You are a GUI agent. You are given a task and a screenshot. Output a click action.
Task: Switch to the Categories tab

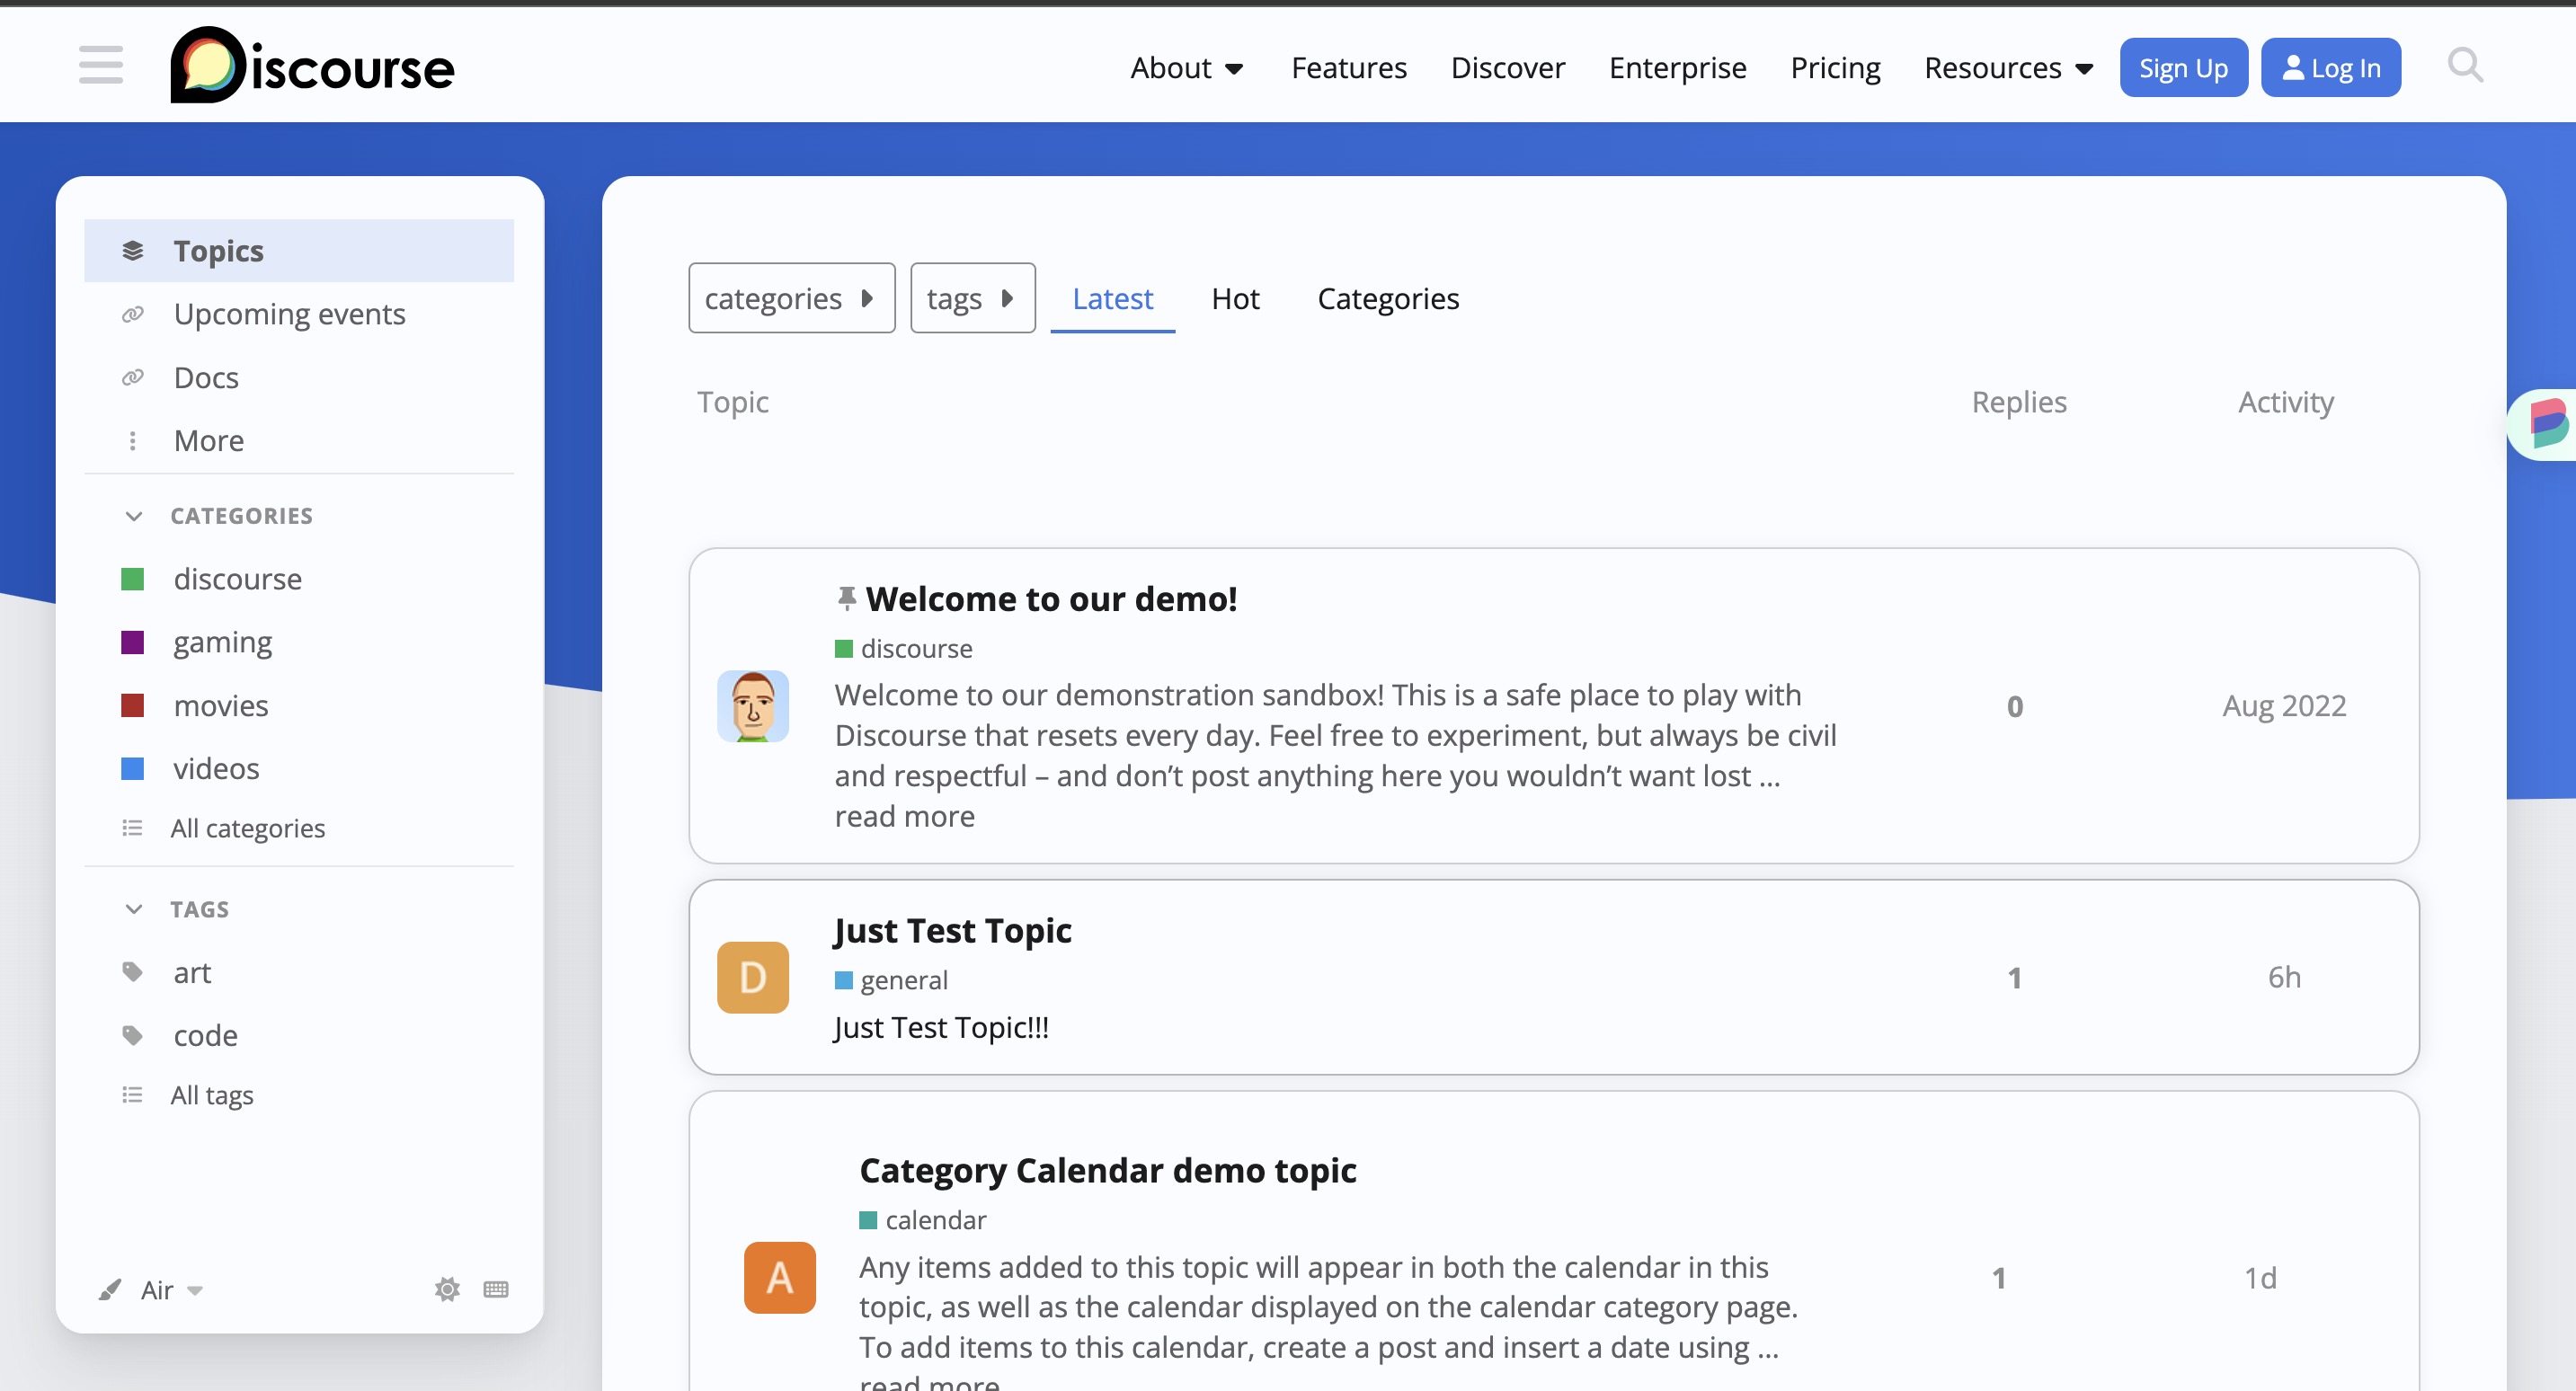[1388, 298]
